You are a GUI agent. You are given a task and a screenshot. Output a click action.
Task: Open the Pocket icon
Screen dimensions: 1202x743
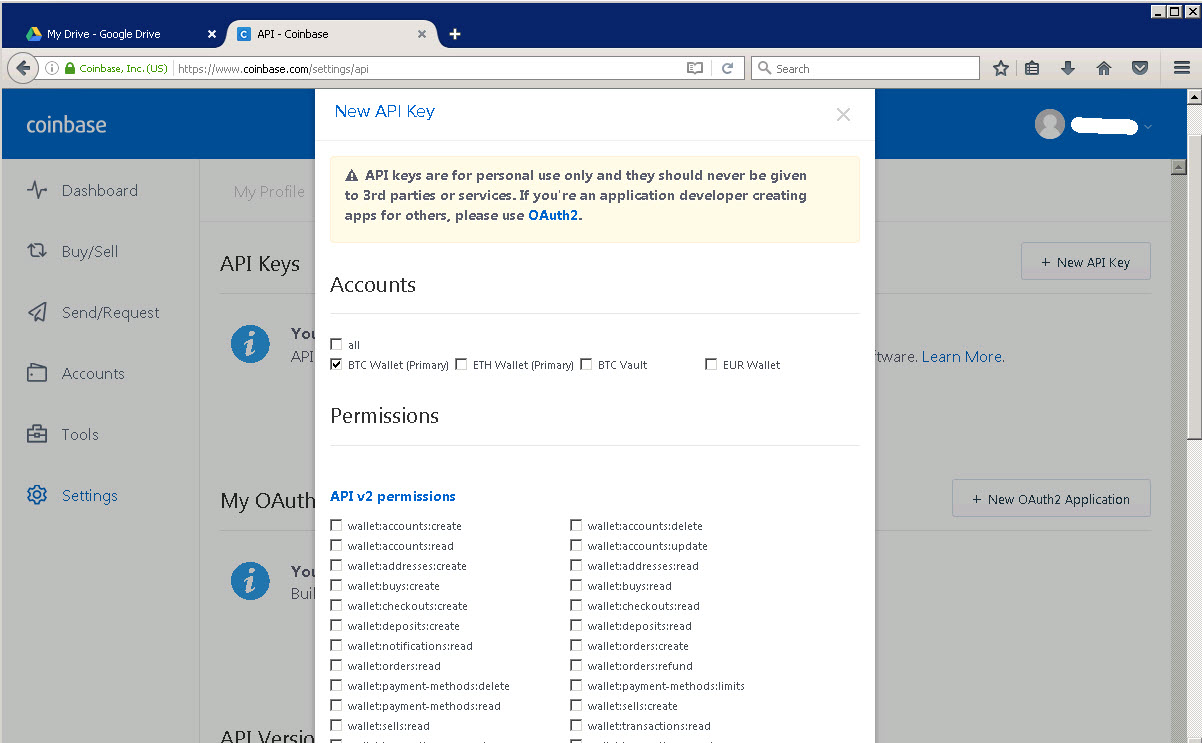pyautogui.click(x=1139, y=68)
